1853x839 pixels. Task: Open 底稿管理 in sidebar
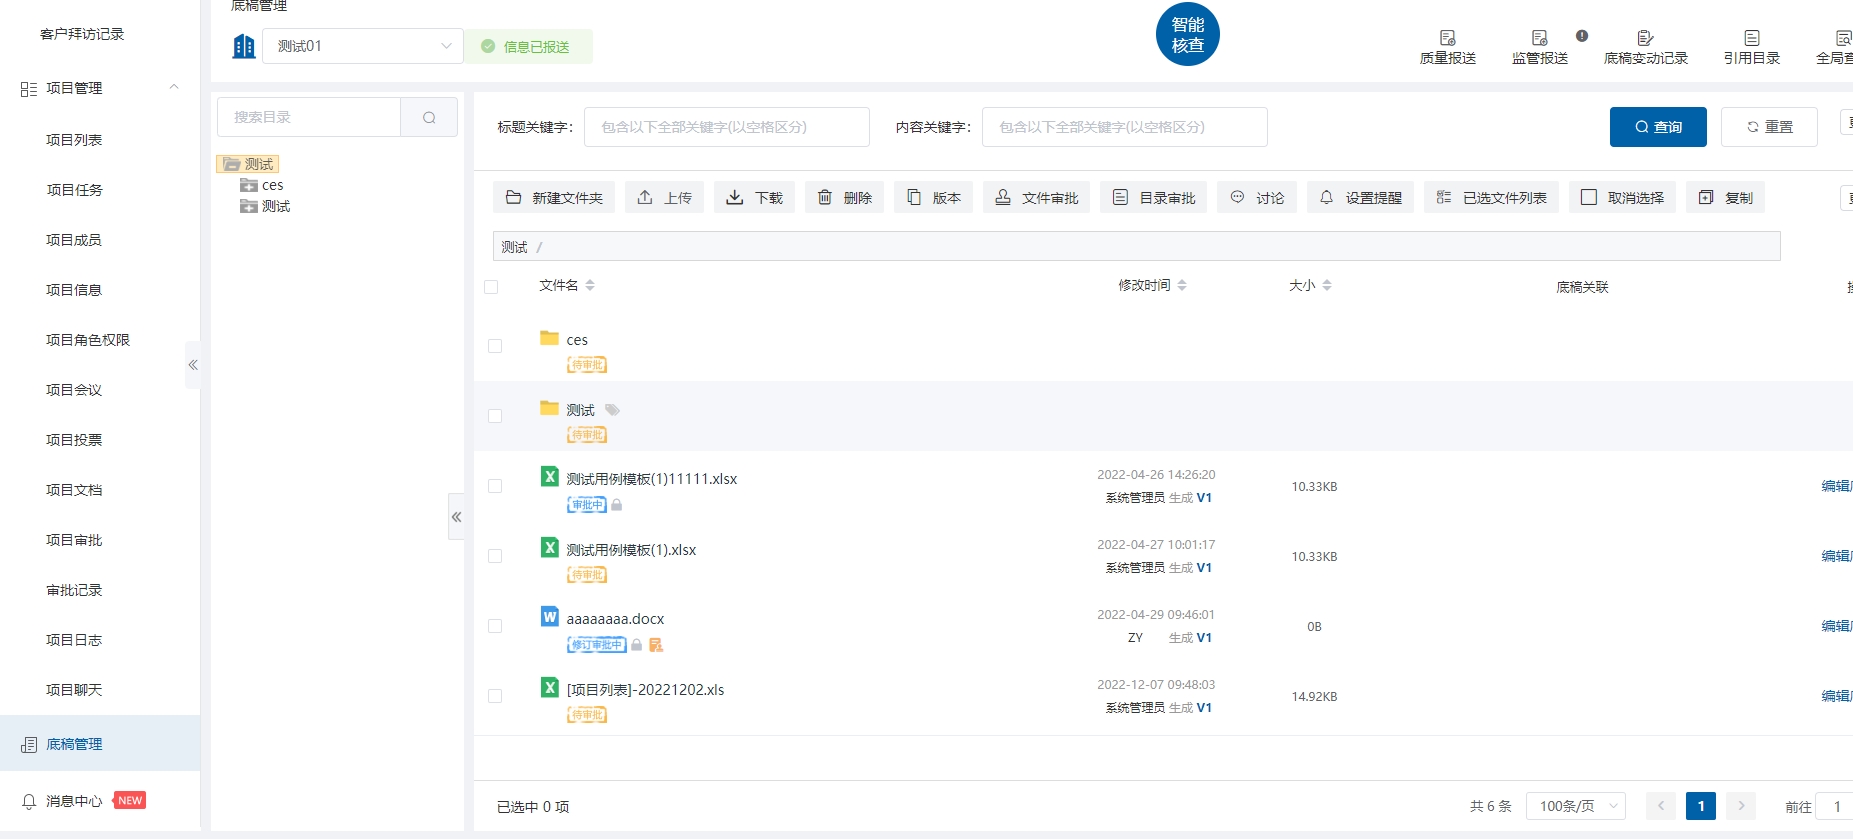100,743
